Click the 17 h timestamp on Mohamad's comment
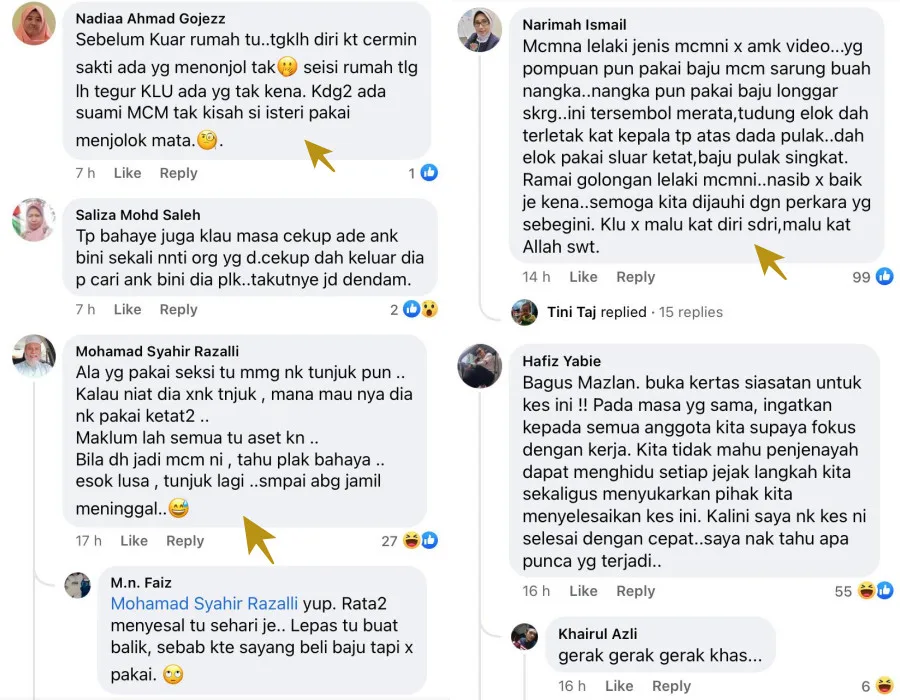The image size is (900, 700). [89, 541]
